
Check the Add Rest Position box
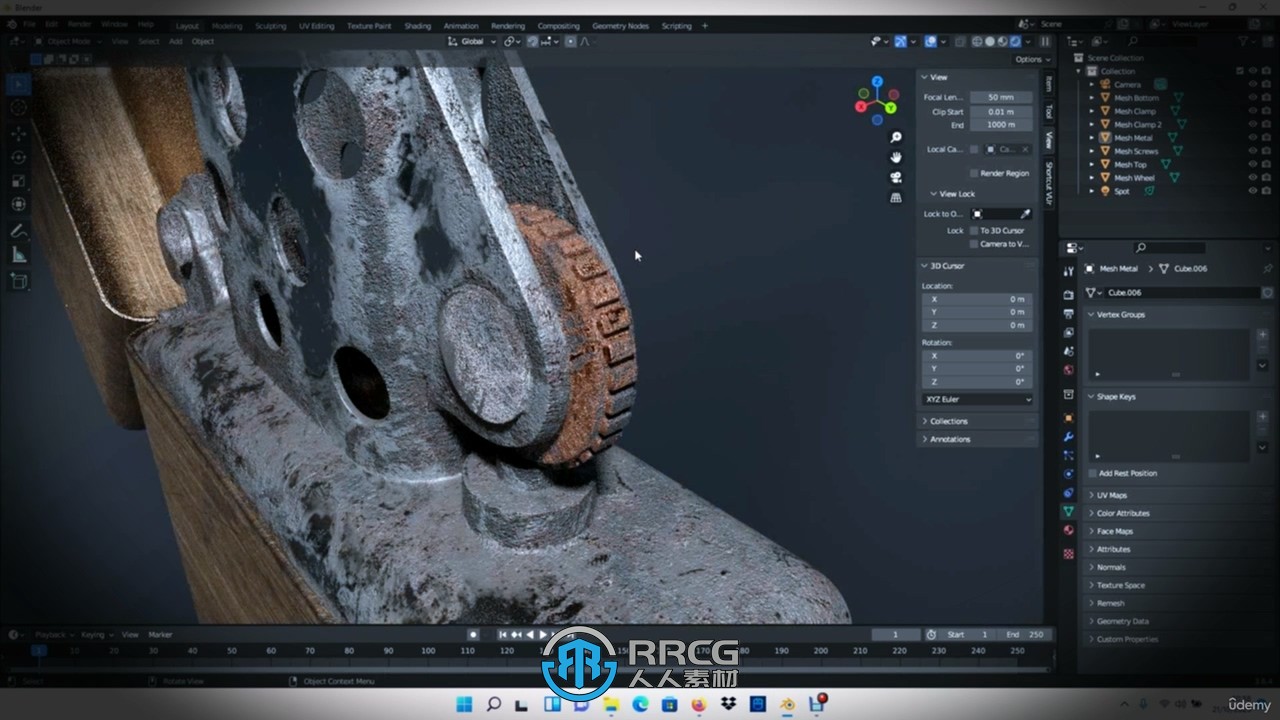(x=1093, y=473)
